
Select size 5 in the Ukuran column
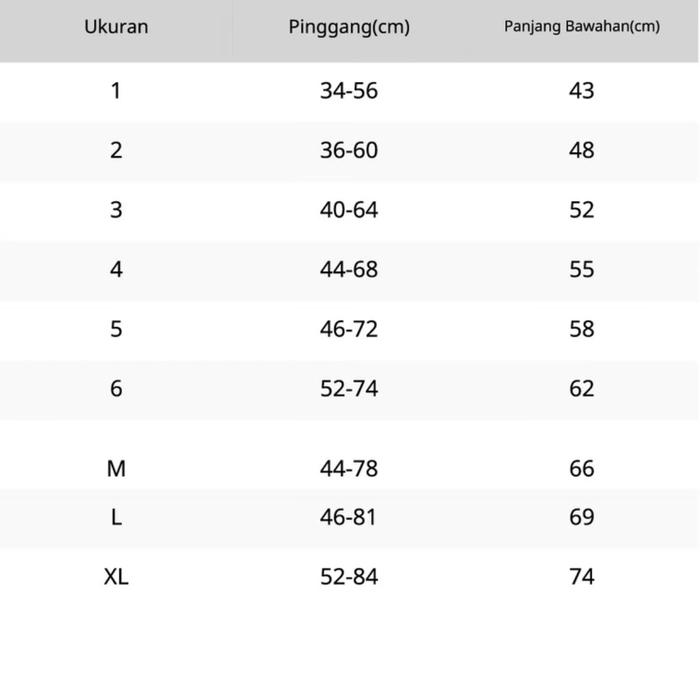(x=116, y=329)
